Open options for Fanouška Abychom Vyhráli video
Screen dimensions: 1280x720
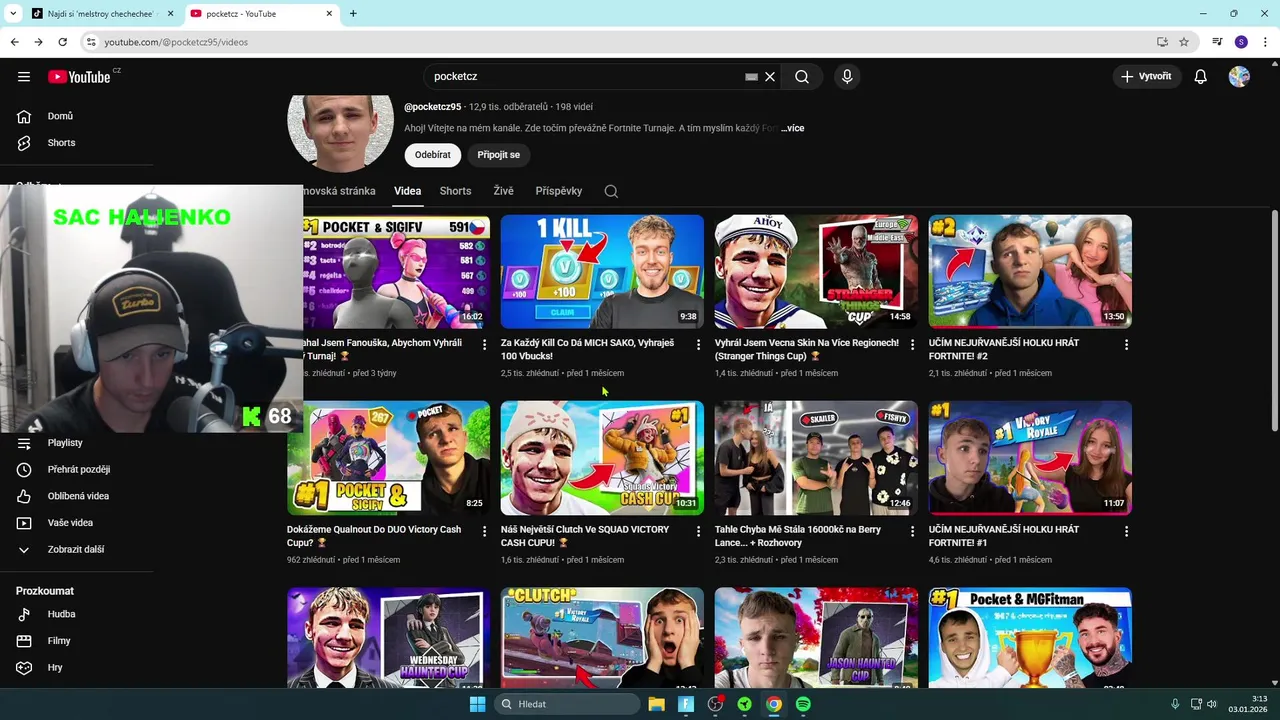[484, 345]
